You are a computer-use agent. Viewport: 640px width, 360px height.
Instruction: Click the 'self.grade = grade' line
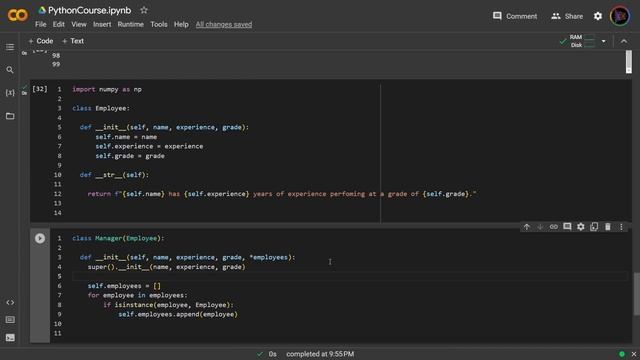(130, 156)
